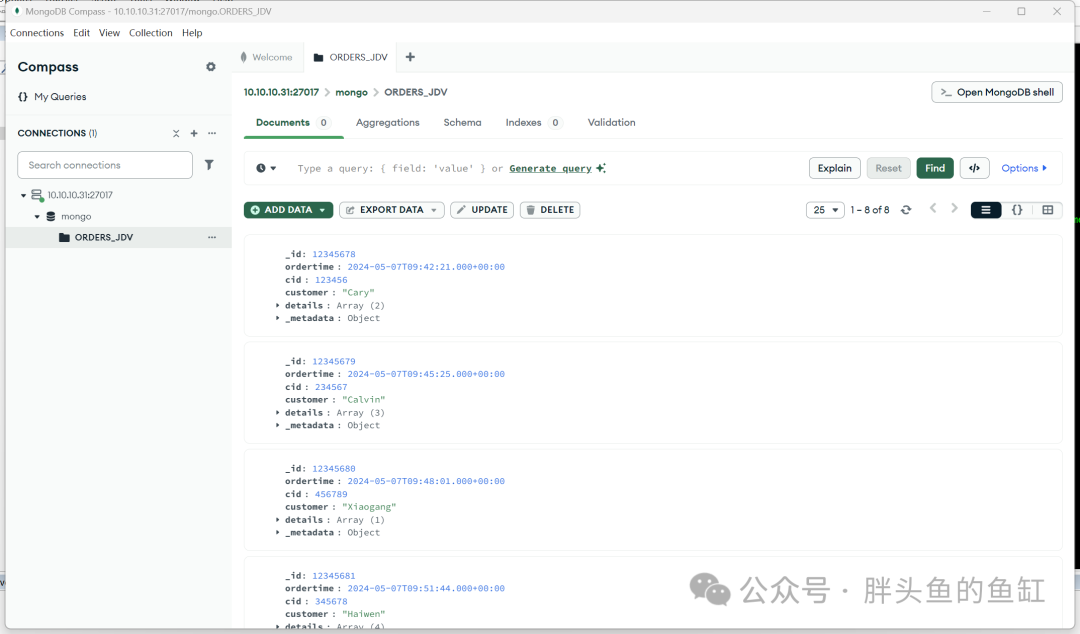Open the 25 per page dropdown
Viewport: 1080px width, 634px height.
click(825, 210)
